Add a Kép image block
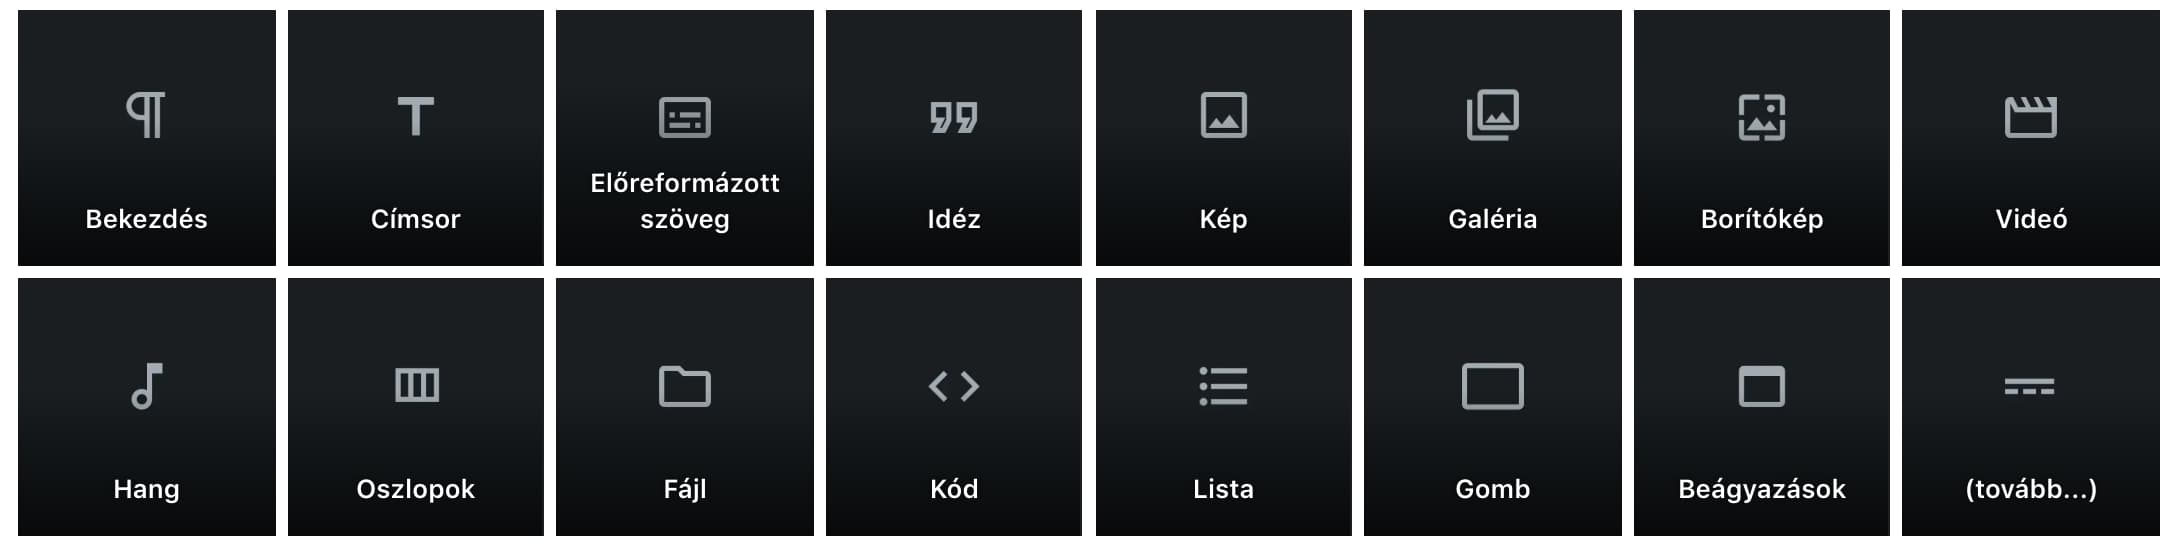Screen dimensions: 2166x554 [x=1223, y=138]
